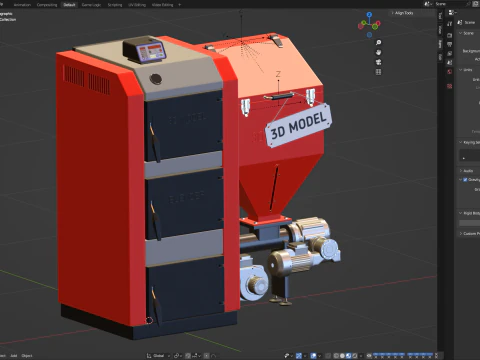Open the scene browse dropdown in top bar
Screen dimensions: 480x360
coord(428,4)
